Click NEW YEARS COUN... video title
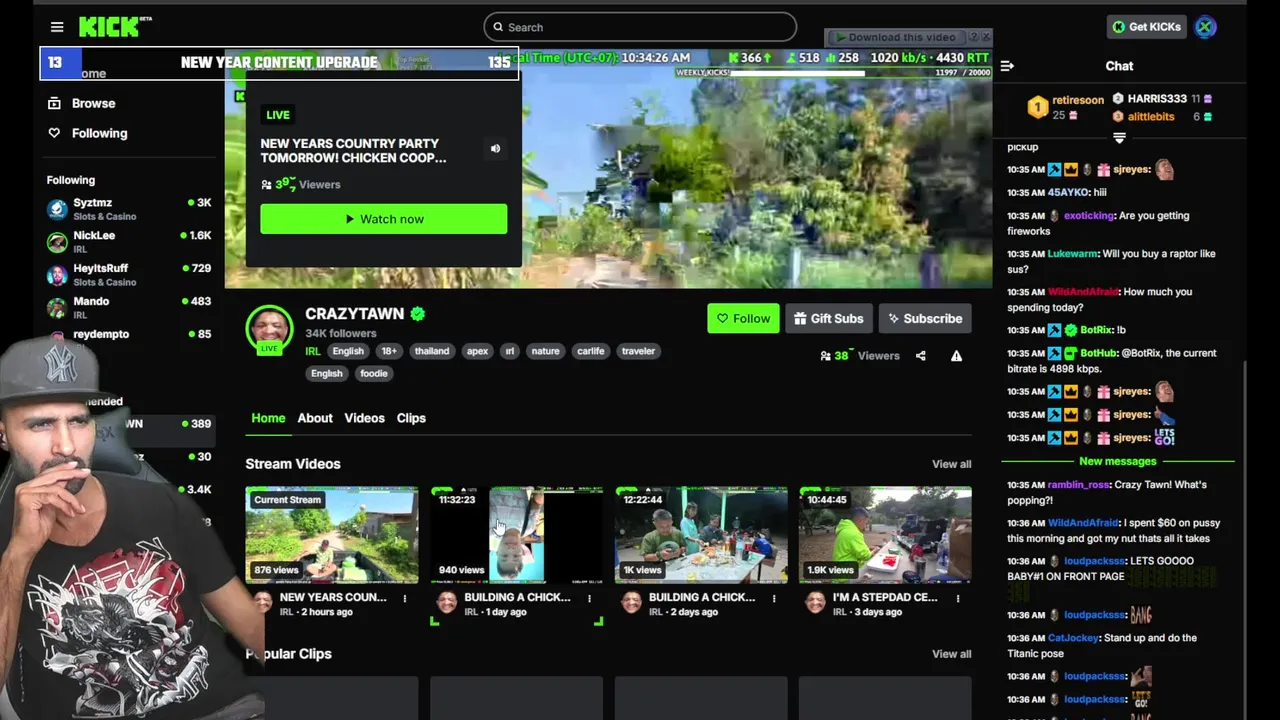 point(333,597)
